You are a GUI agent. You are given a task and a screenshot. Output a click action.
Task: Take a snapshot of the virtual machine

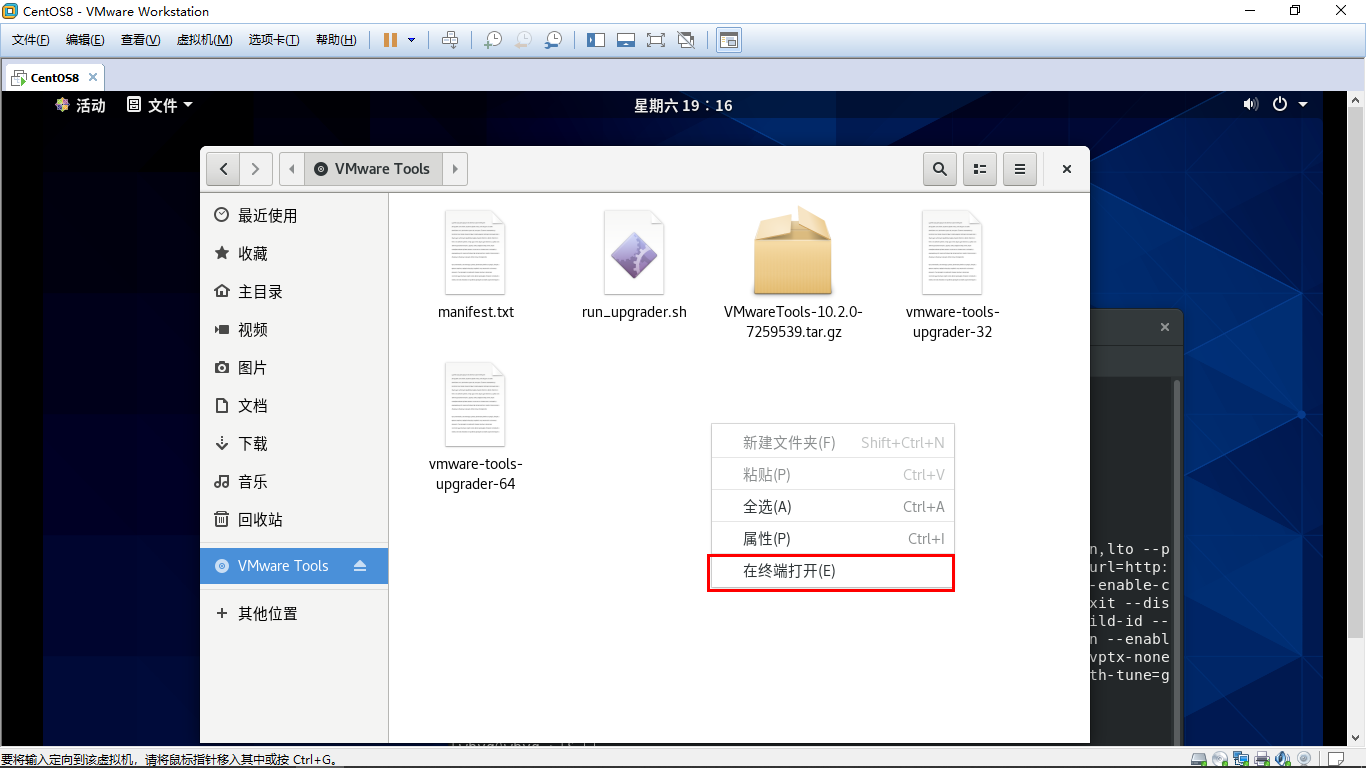(x=493, y=40)
